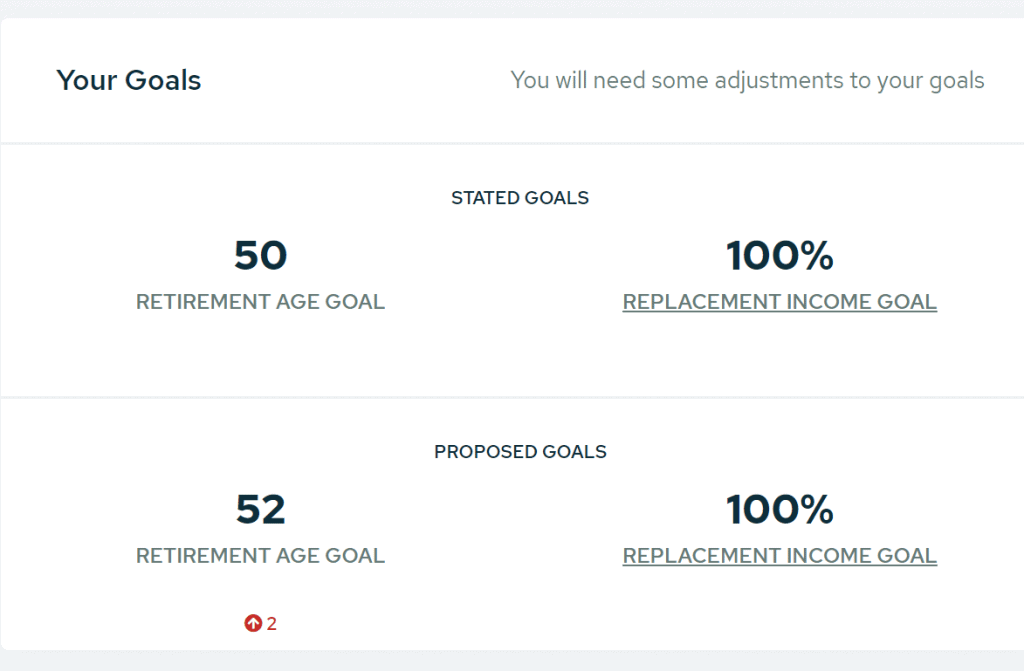Screen dimensions: 1024x671
Task: Click the gray strip above the goals card
Action: pos(512,8)
